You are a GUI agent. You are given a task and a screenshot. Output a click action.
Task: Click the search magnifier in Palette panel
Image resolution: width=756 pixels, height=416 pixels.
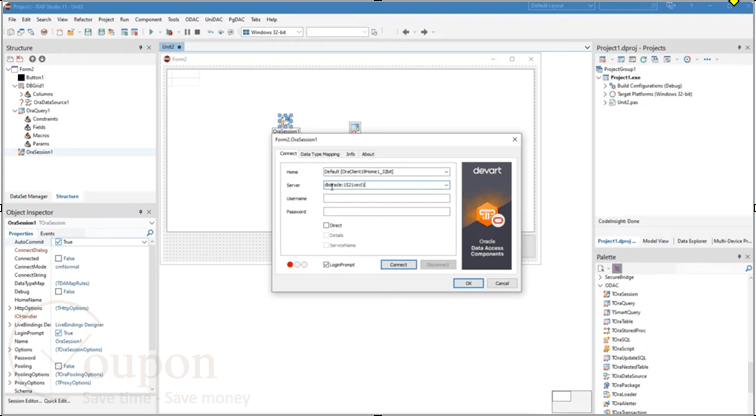click(748, 268)
